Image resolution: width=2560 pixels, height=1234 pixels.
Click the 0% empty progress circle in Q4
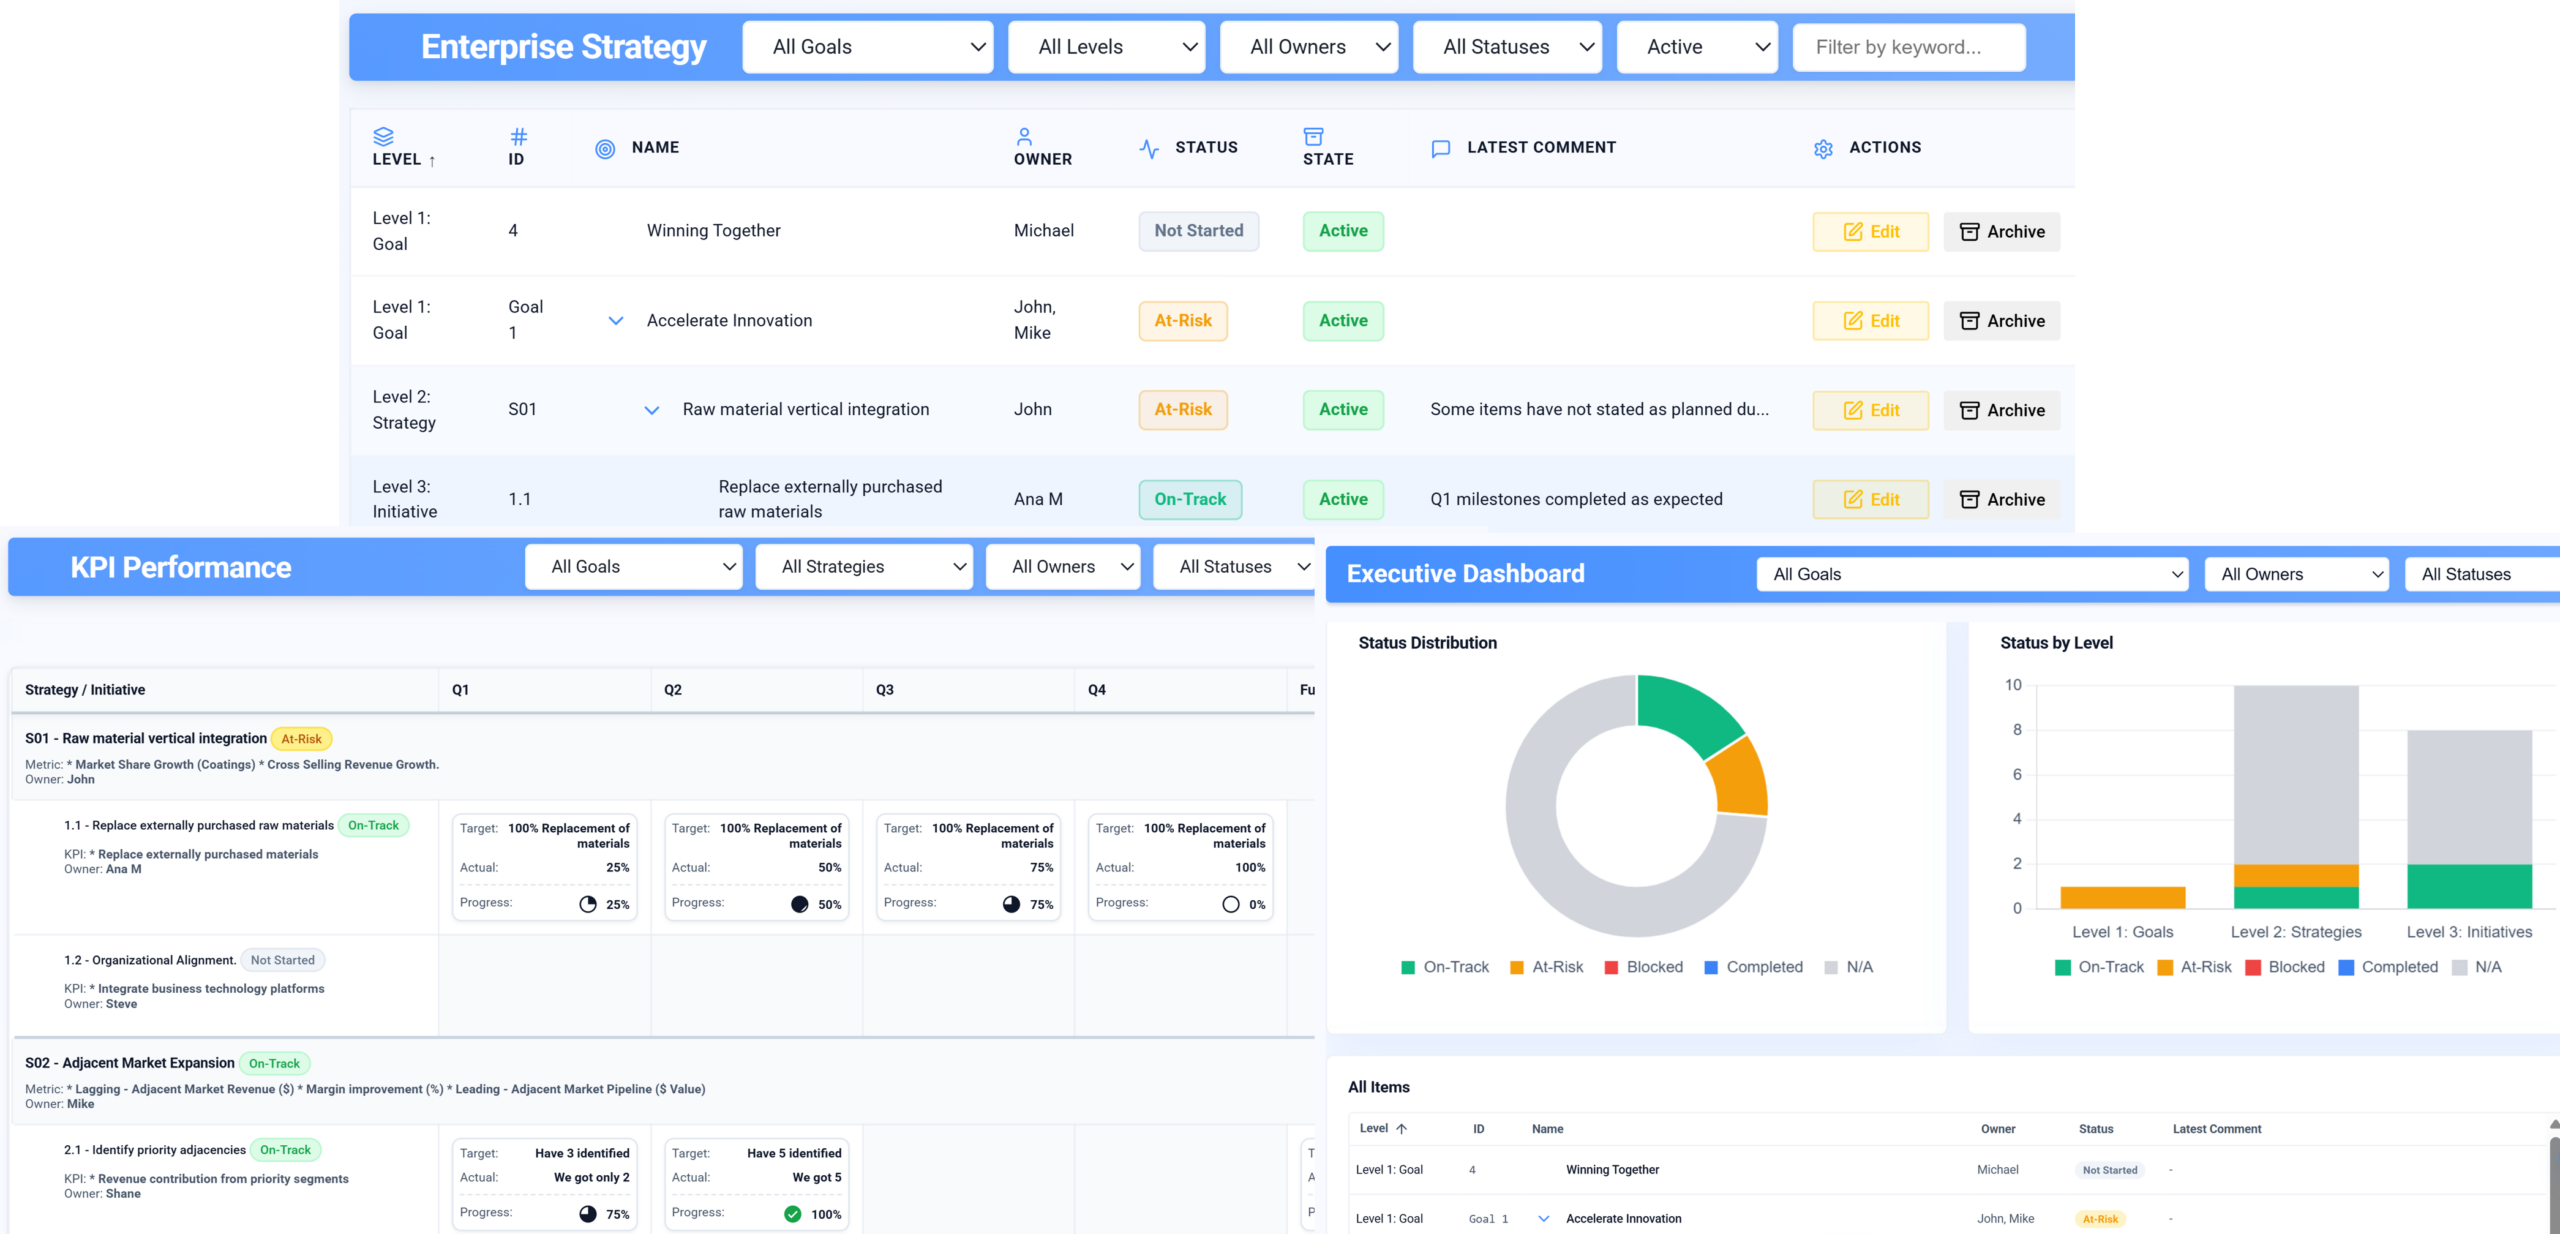[1231, 904]
